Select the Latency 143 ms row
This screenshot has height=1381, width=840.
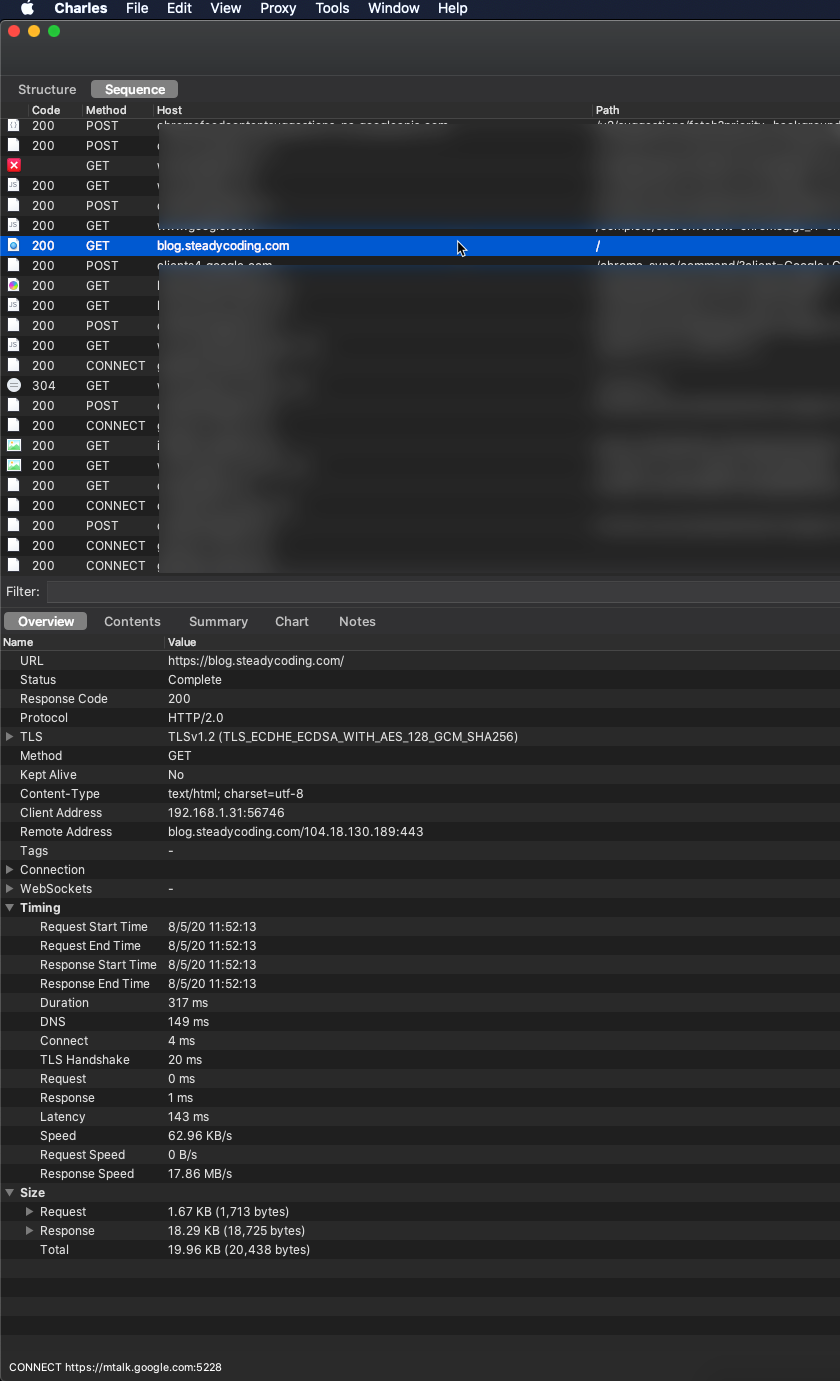420,1117
